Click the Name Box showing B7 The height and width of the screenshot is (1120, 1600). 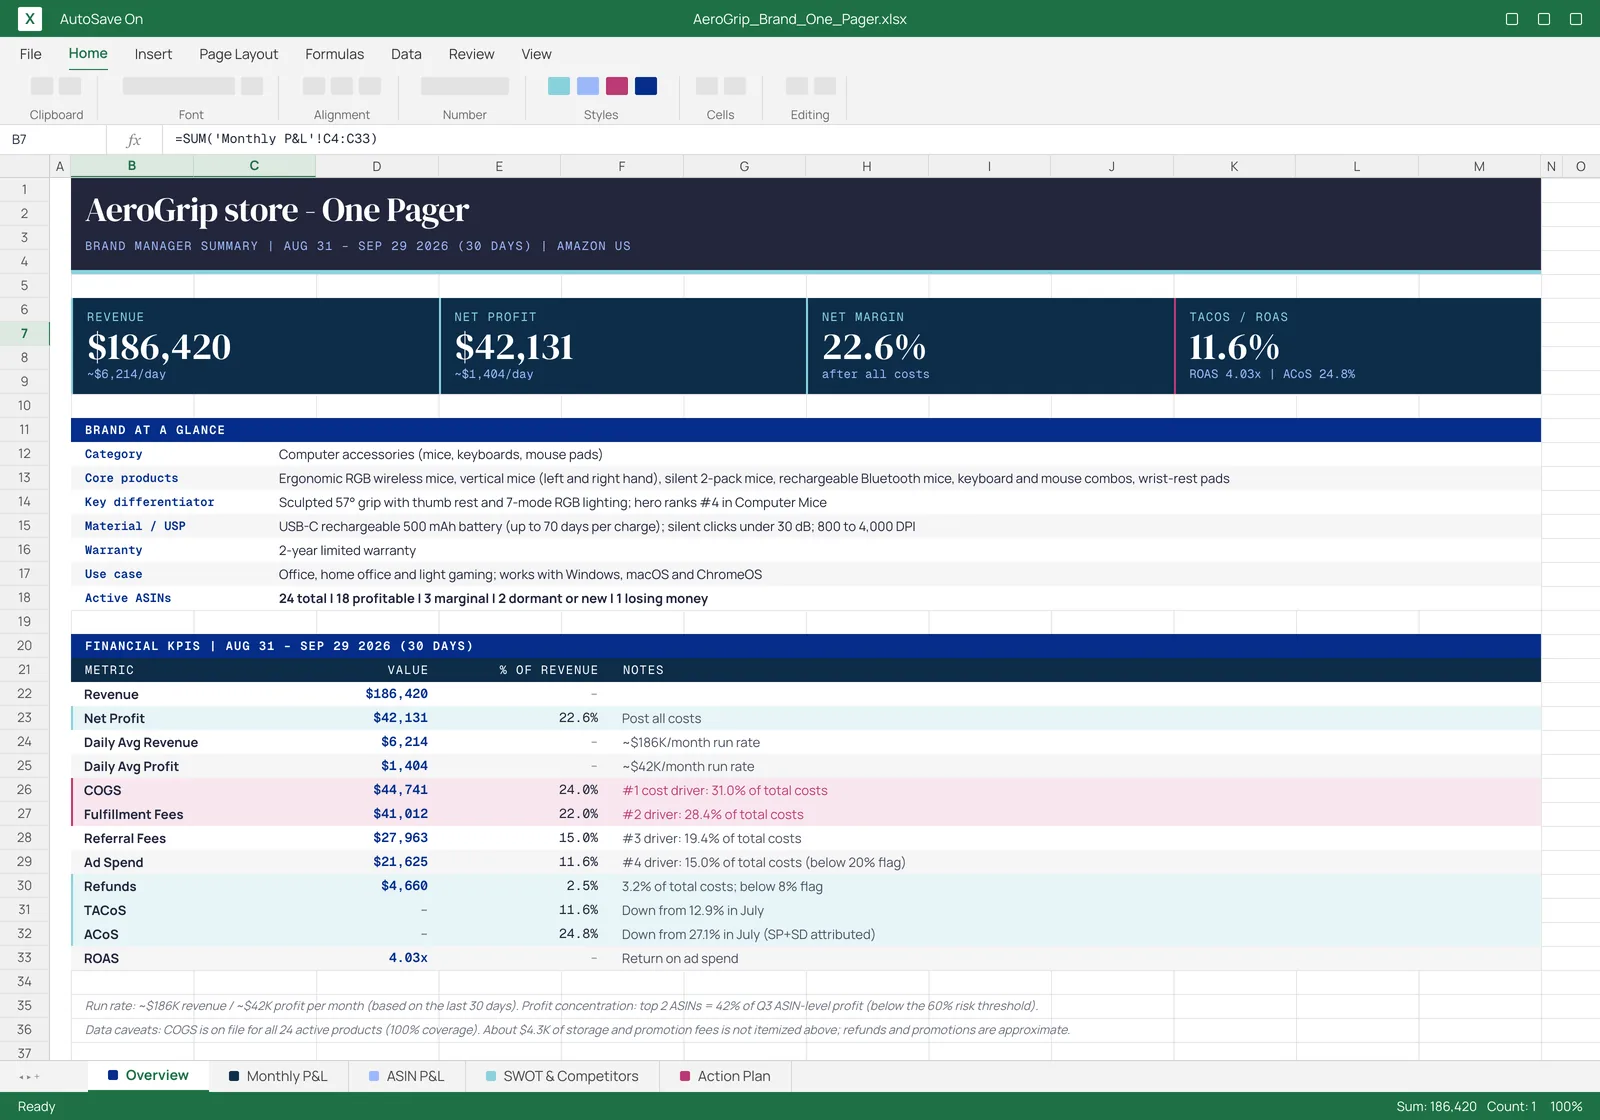tap(53, 140)
